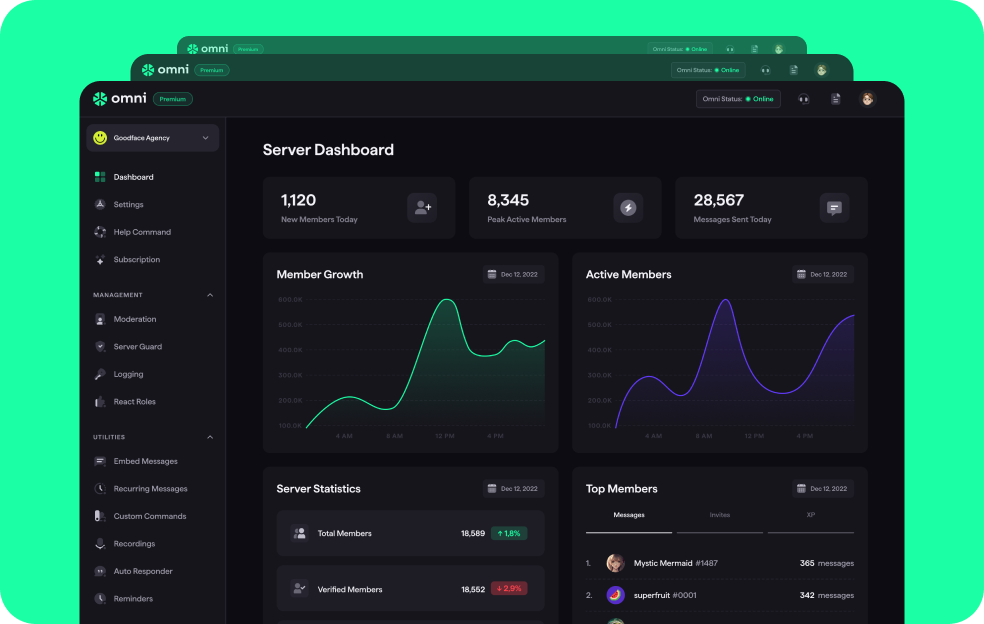The height and width of the screenshot is (624, 984).
Task: Click the 8,345 peak active value
Action: (x=508, y=200)
